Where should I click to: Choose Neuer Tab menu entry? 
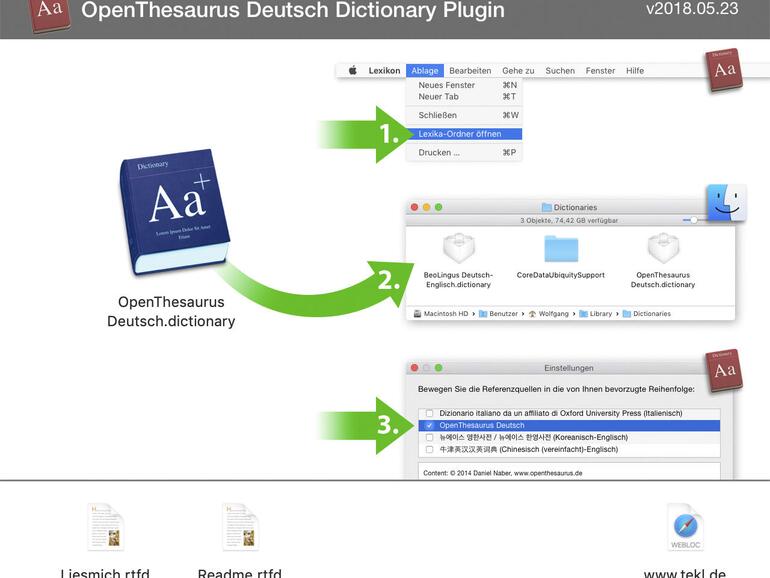coord(464,97)
